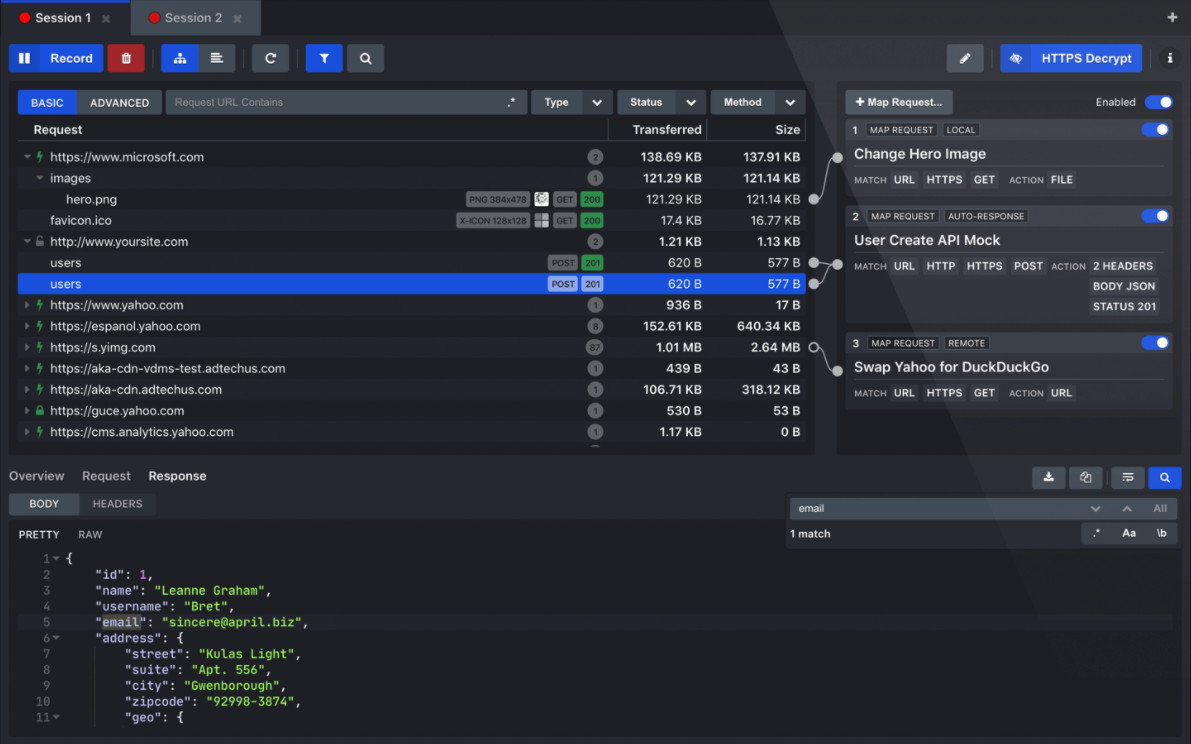The height and width of the screenshot is (744, 1191).
Task: Expand the espanol.yahoo.com node
Action: pyautogui.click(x=27, y=326)
